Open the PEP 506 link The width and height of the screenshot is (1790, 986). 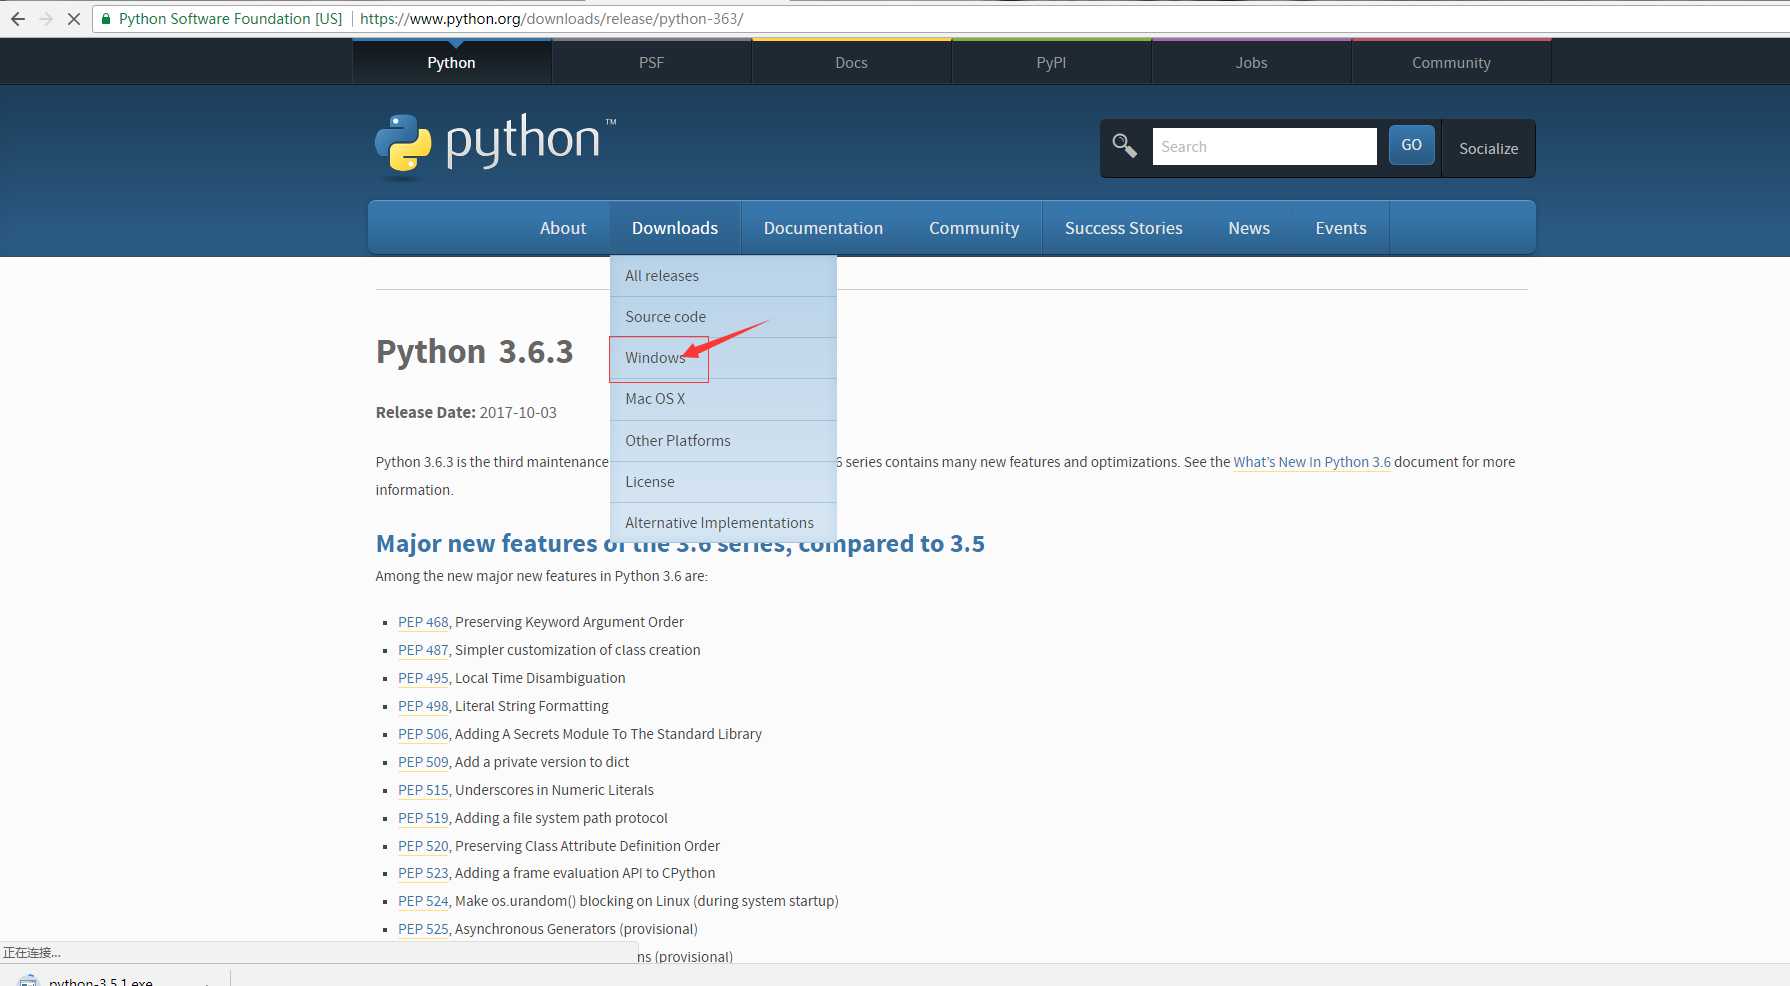tap(423, 734)
